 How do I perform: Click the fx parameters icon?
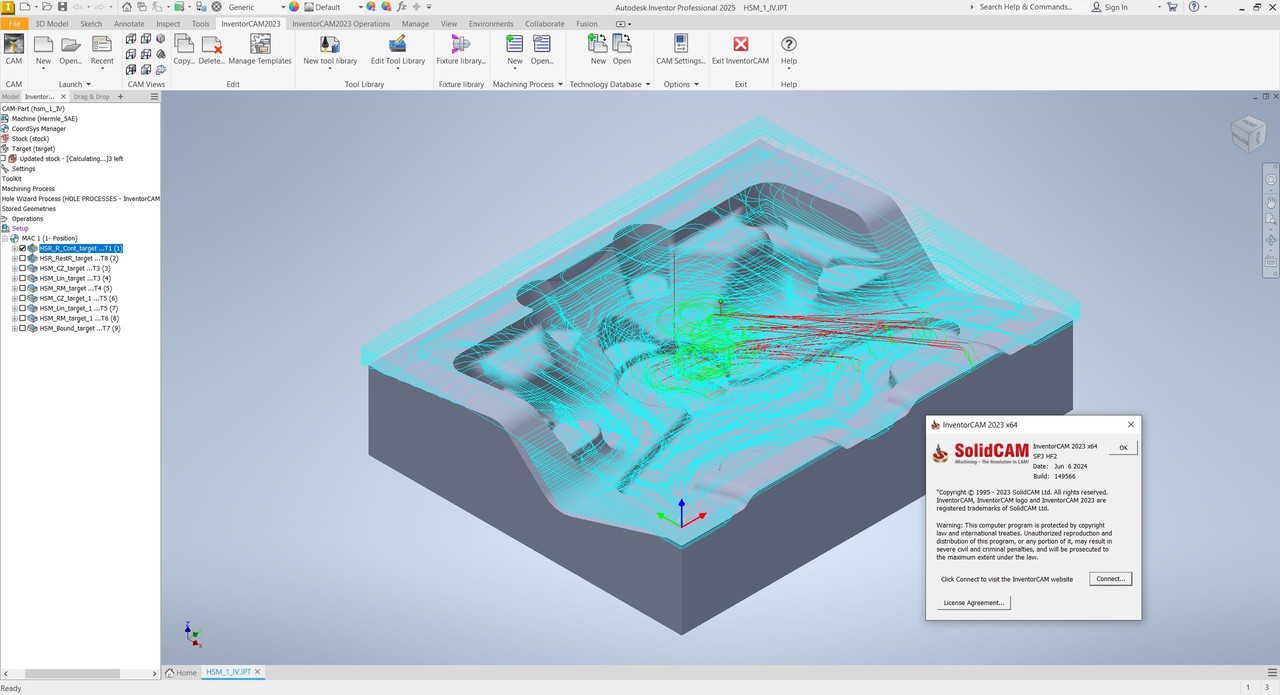pos(401,7)
